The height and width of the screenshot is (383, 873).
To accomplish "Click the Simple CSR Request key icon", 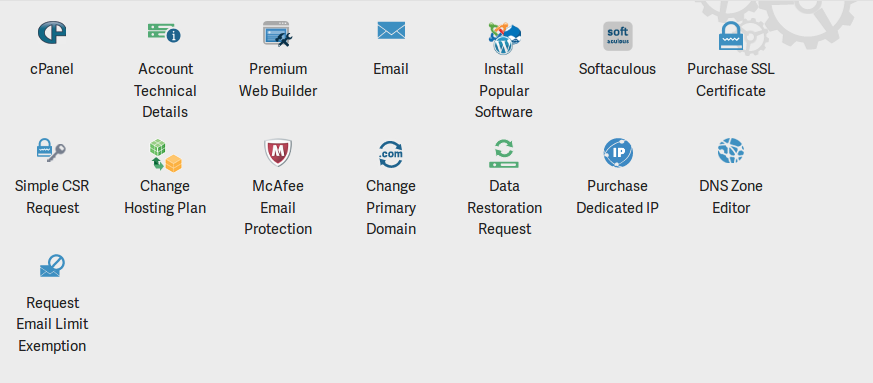I will (x=51, y=150).
